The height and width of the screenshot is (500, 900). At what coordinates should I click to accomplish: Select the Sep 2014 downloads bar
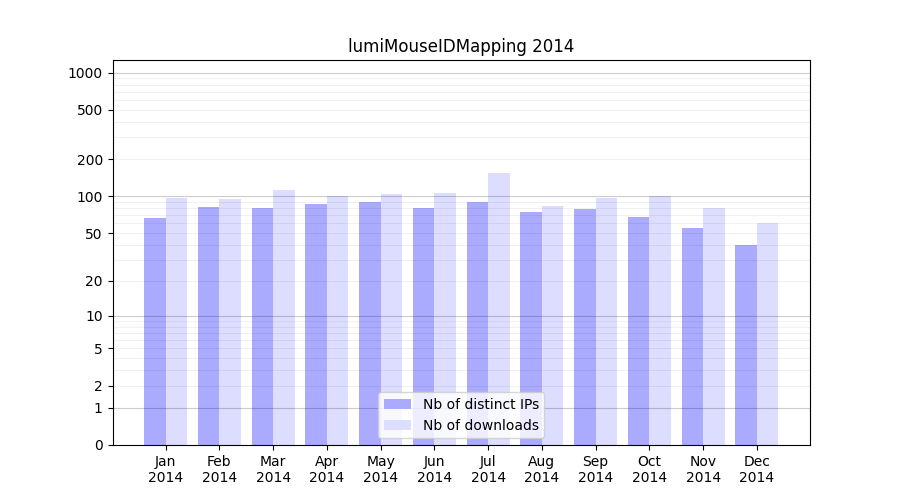(606, 320)
